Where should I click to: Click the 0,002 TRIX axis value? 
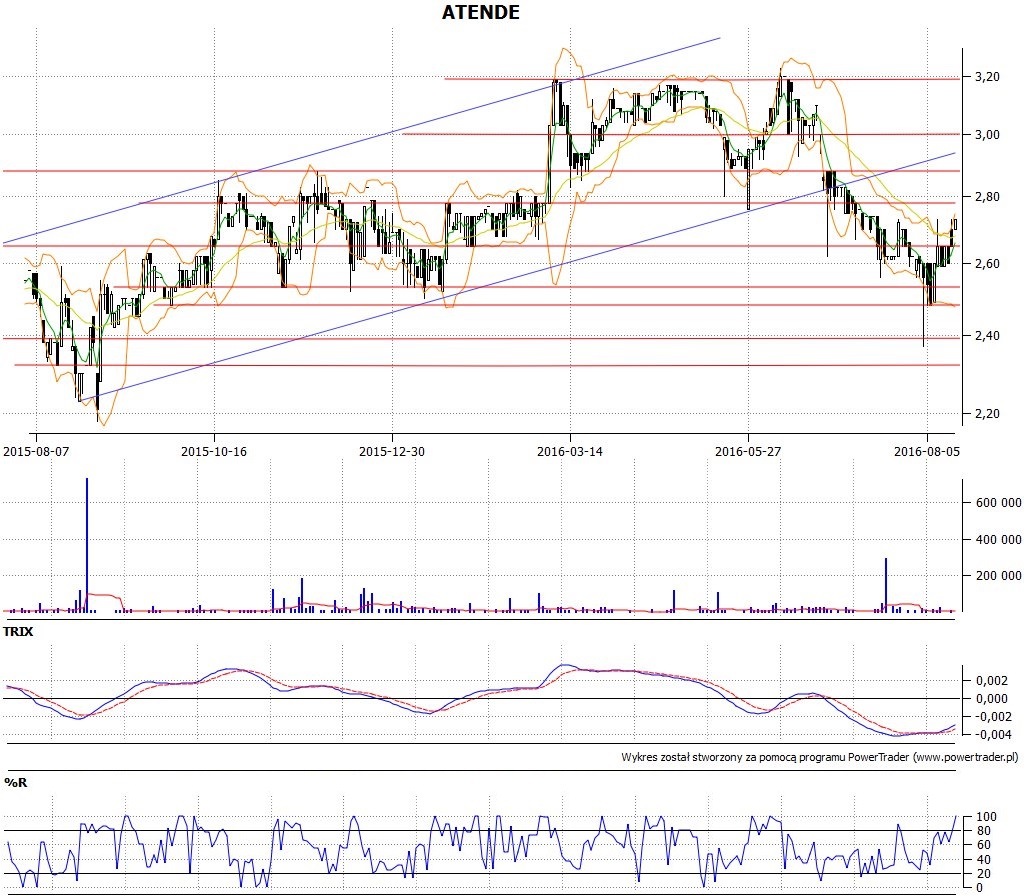(x=992, y=680)
